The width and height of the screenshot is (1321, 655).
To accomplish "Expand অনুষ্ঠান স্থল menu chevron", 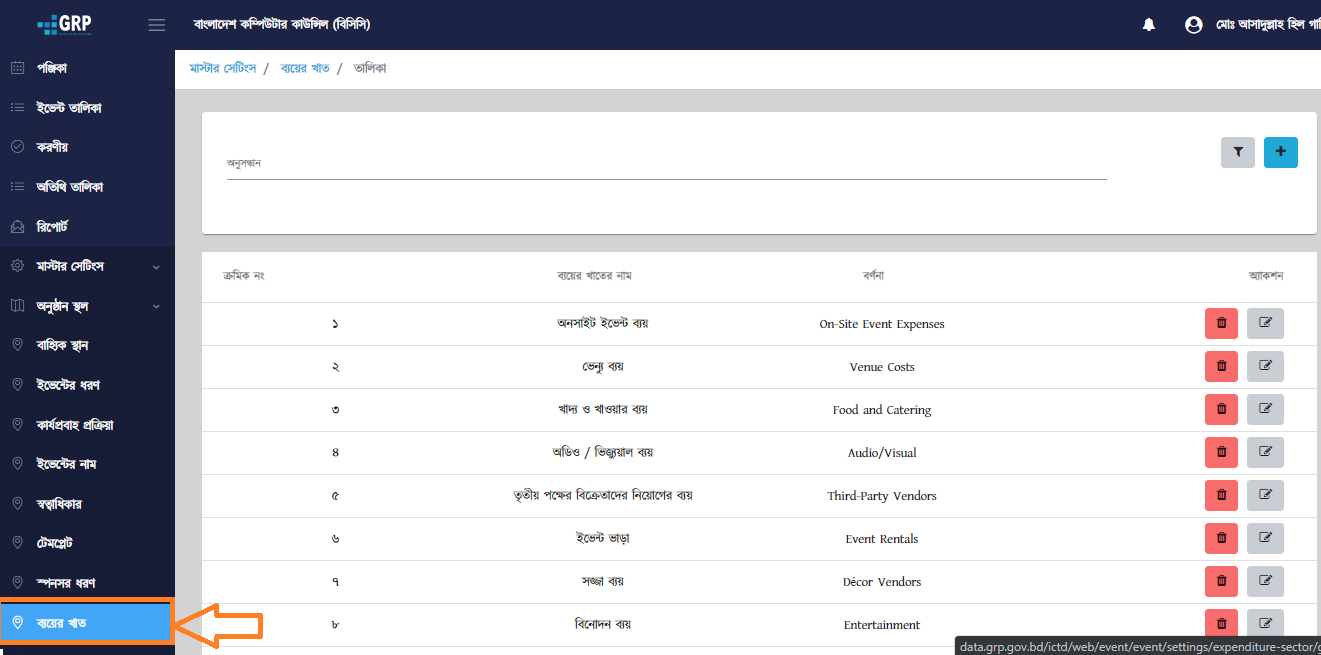I will pyautogui.click(x=156, y=306).
